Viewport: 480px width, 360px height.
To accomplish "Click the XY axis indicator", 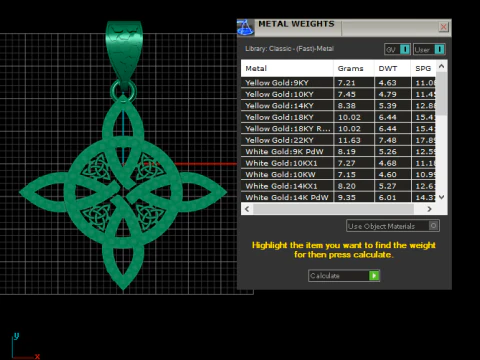I will click(26, 346).
